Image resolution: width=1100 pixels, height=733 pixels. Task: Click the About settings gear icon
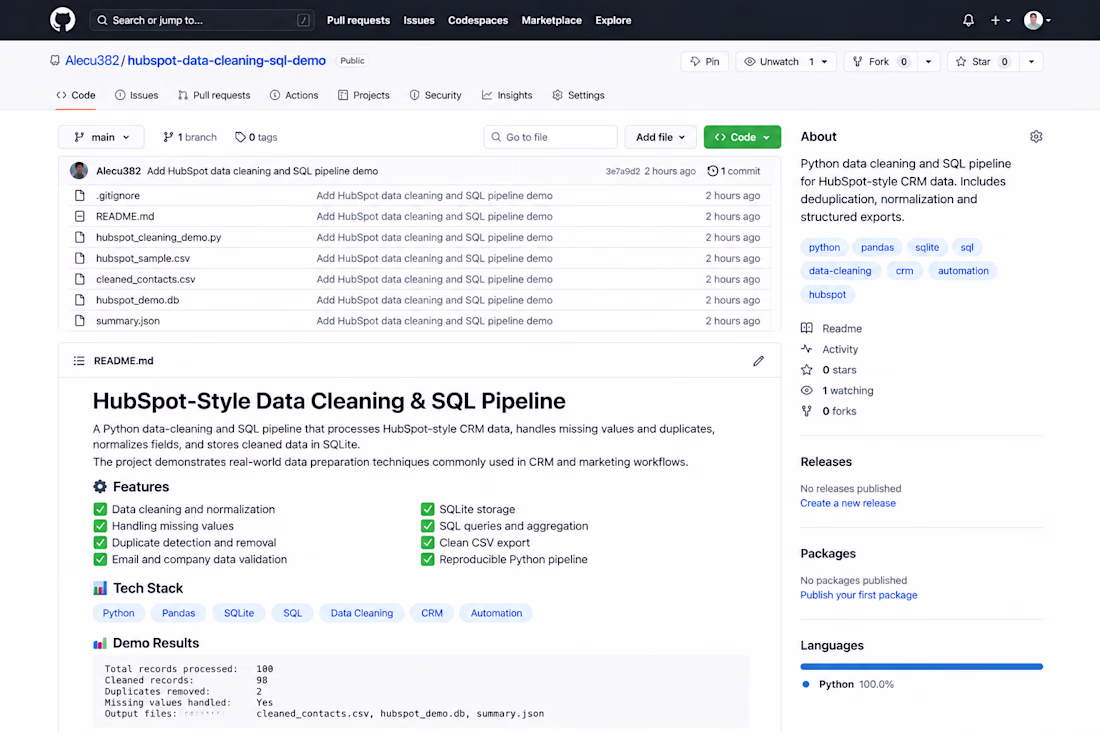1035,137
